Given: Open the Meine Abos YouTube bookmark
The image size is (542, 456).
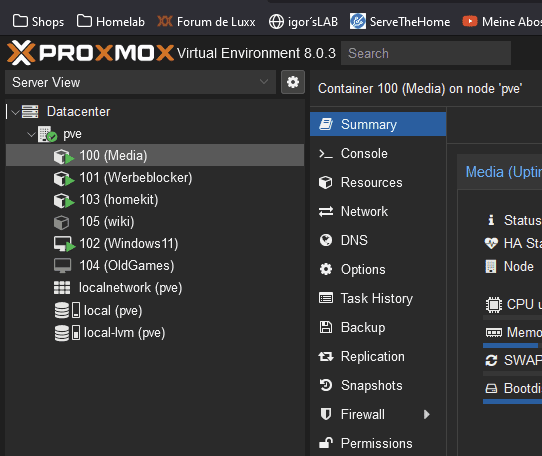Looking at the screenshot, I should (x=502, y=21).
